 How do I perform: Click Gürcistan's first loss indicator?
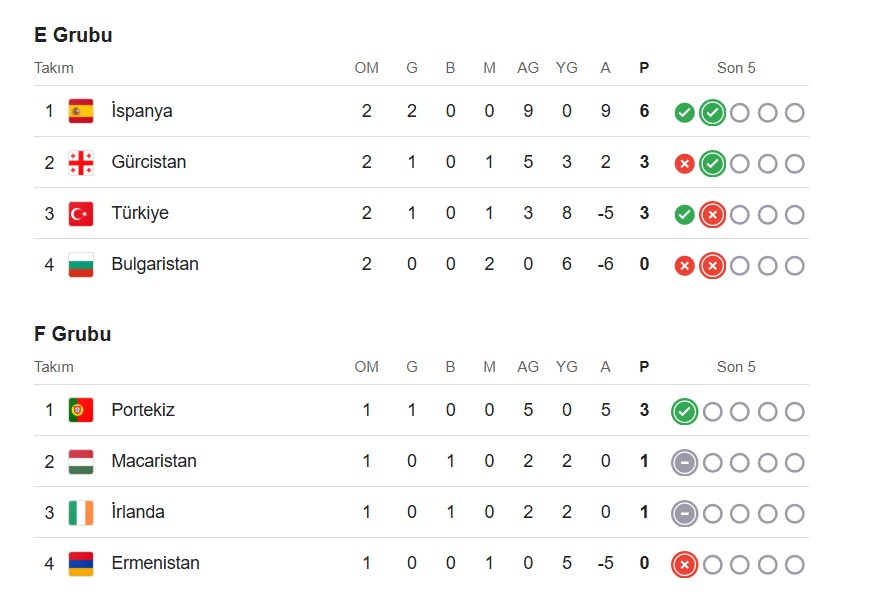(684, 164)
